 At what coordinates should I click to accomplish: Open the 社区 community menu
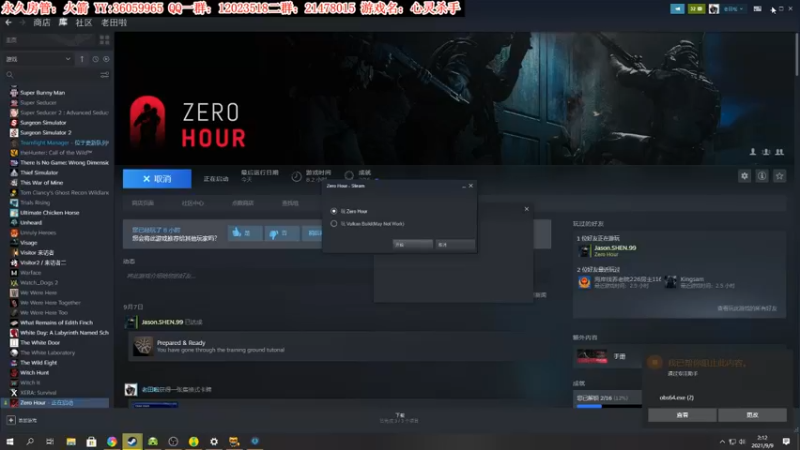[84, 22]
